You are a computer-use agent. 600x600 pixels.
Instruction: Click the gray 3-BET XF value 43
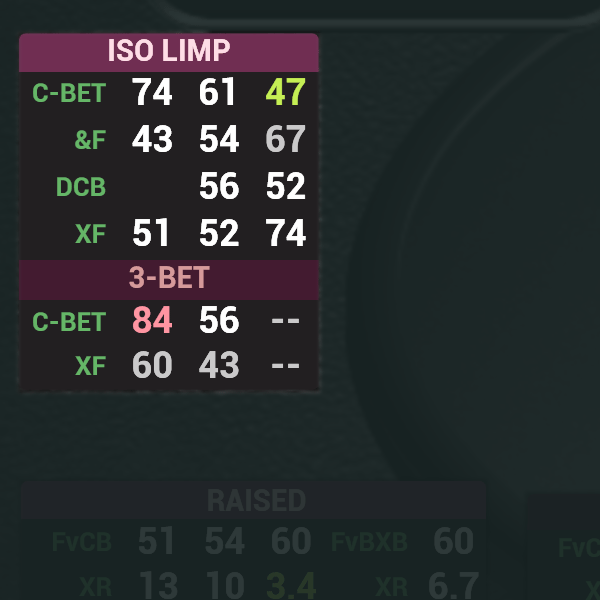point(219,365)
